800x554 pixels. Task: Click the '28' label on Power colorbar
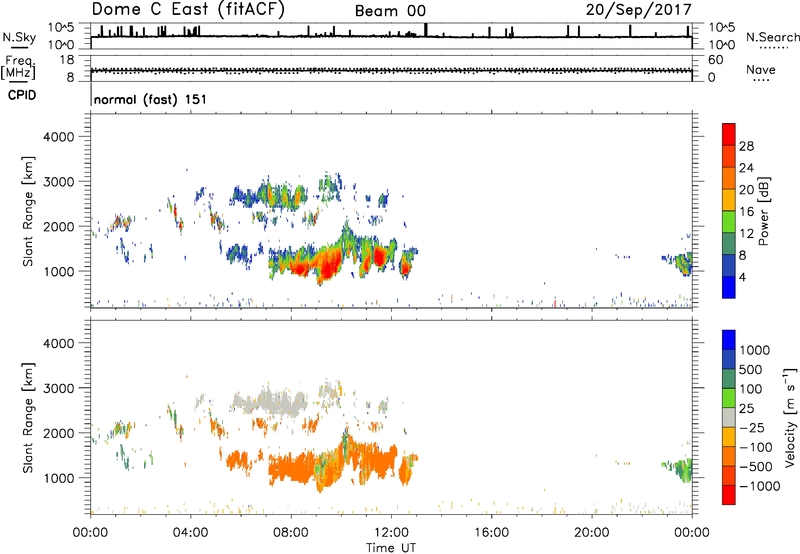point(746,146)
